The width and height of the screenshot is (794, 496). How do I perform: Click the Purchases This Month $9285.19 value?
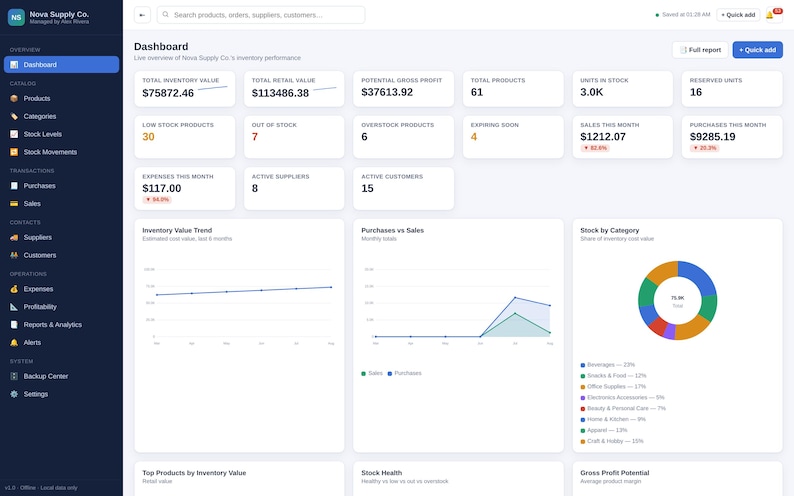coord(712,137)
